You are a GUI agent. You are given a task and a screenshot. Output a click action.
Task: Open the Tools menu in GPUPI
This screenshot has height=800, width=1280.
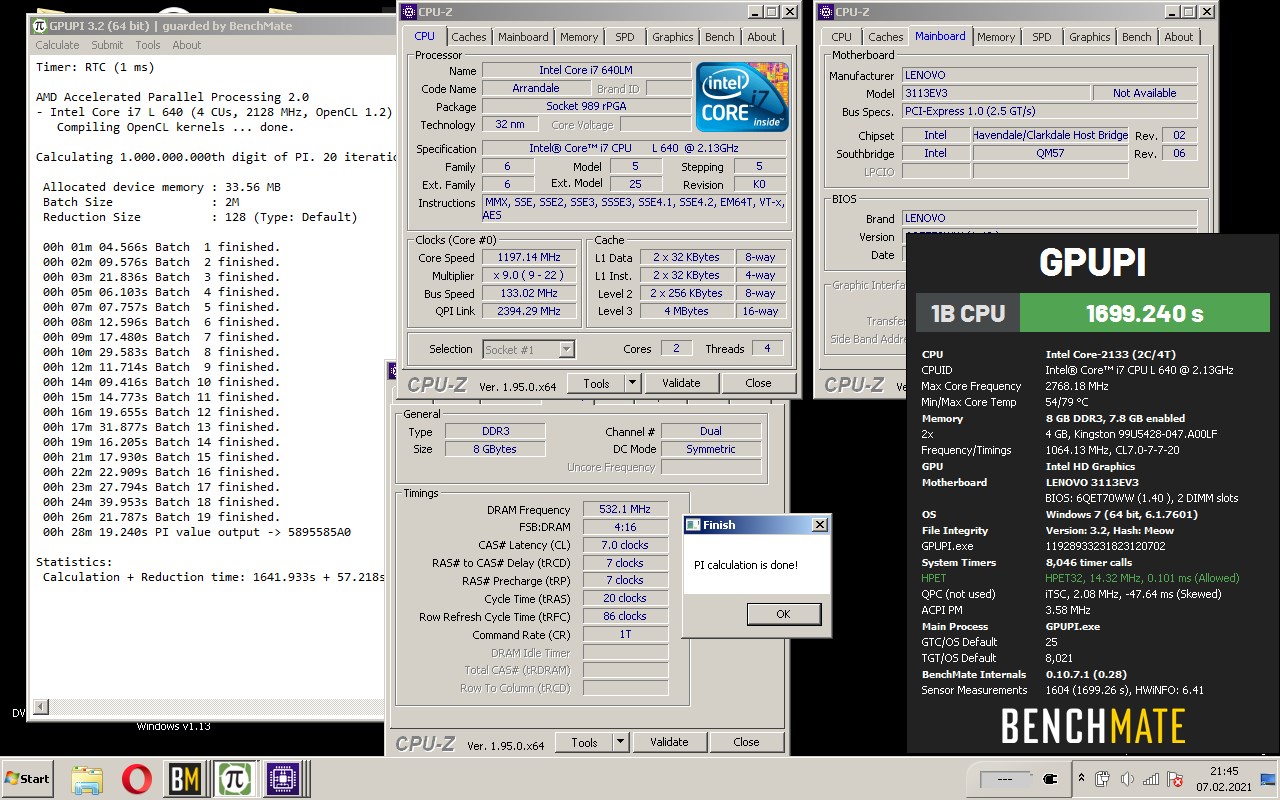point(148,45)
